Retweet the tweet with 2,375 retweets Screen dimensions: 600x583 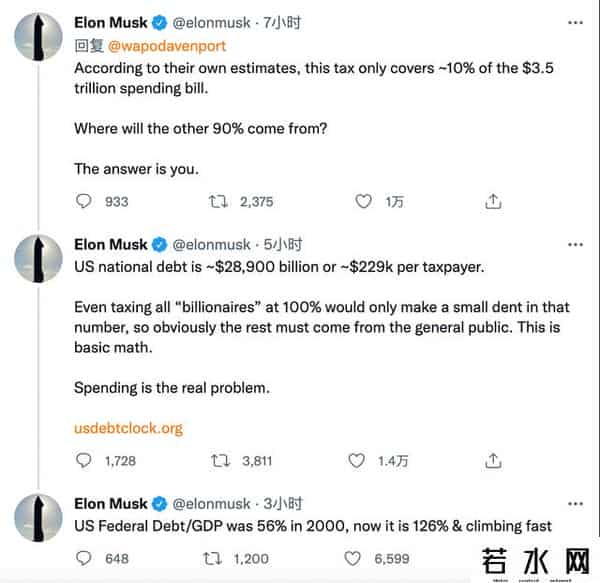[218, 201]
